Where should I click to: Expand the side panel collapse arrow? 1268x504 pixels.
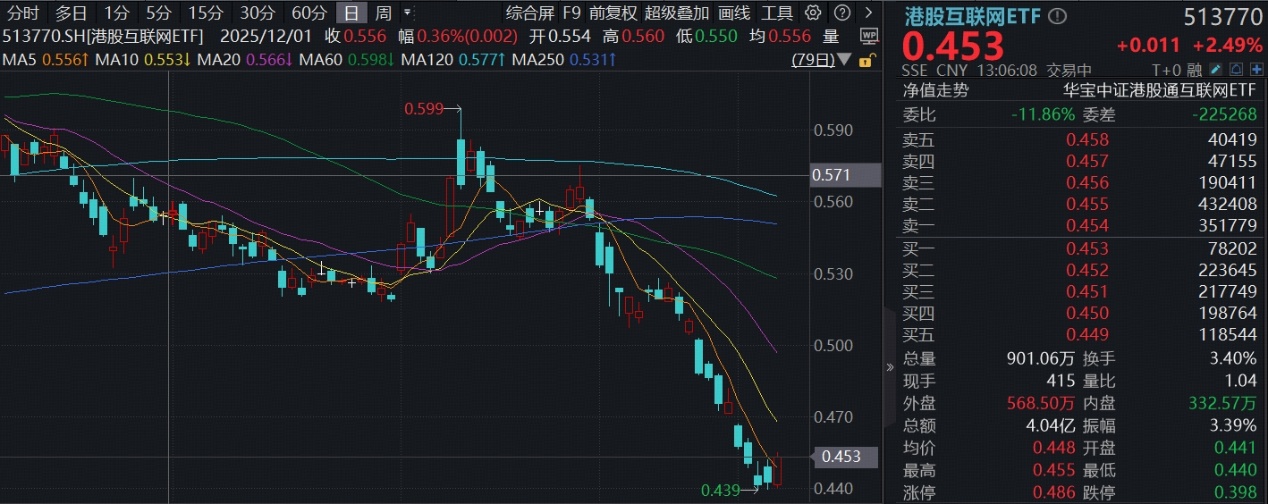(890, 367)
